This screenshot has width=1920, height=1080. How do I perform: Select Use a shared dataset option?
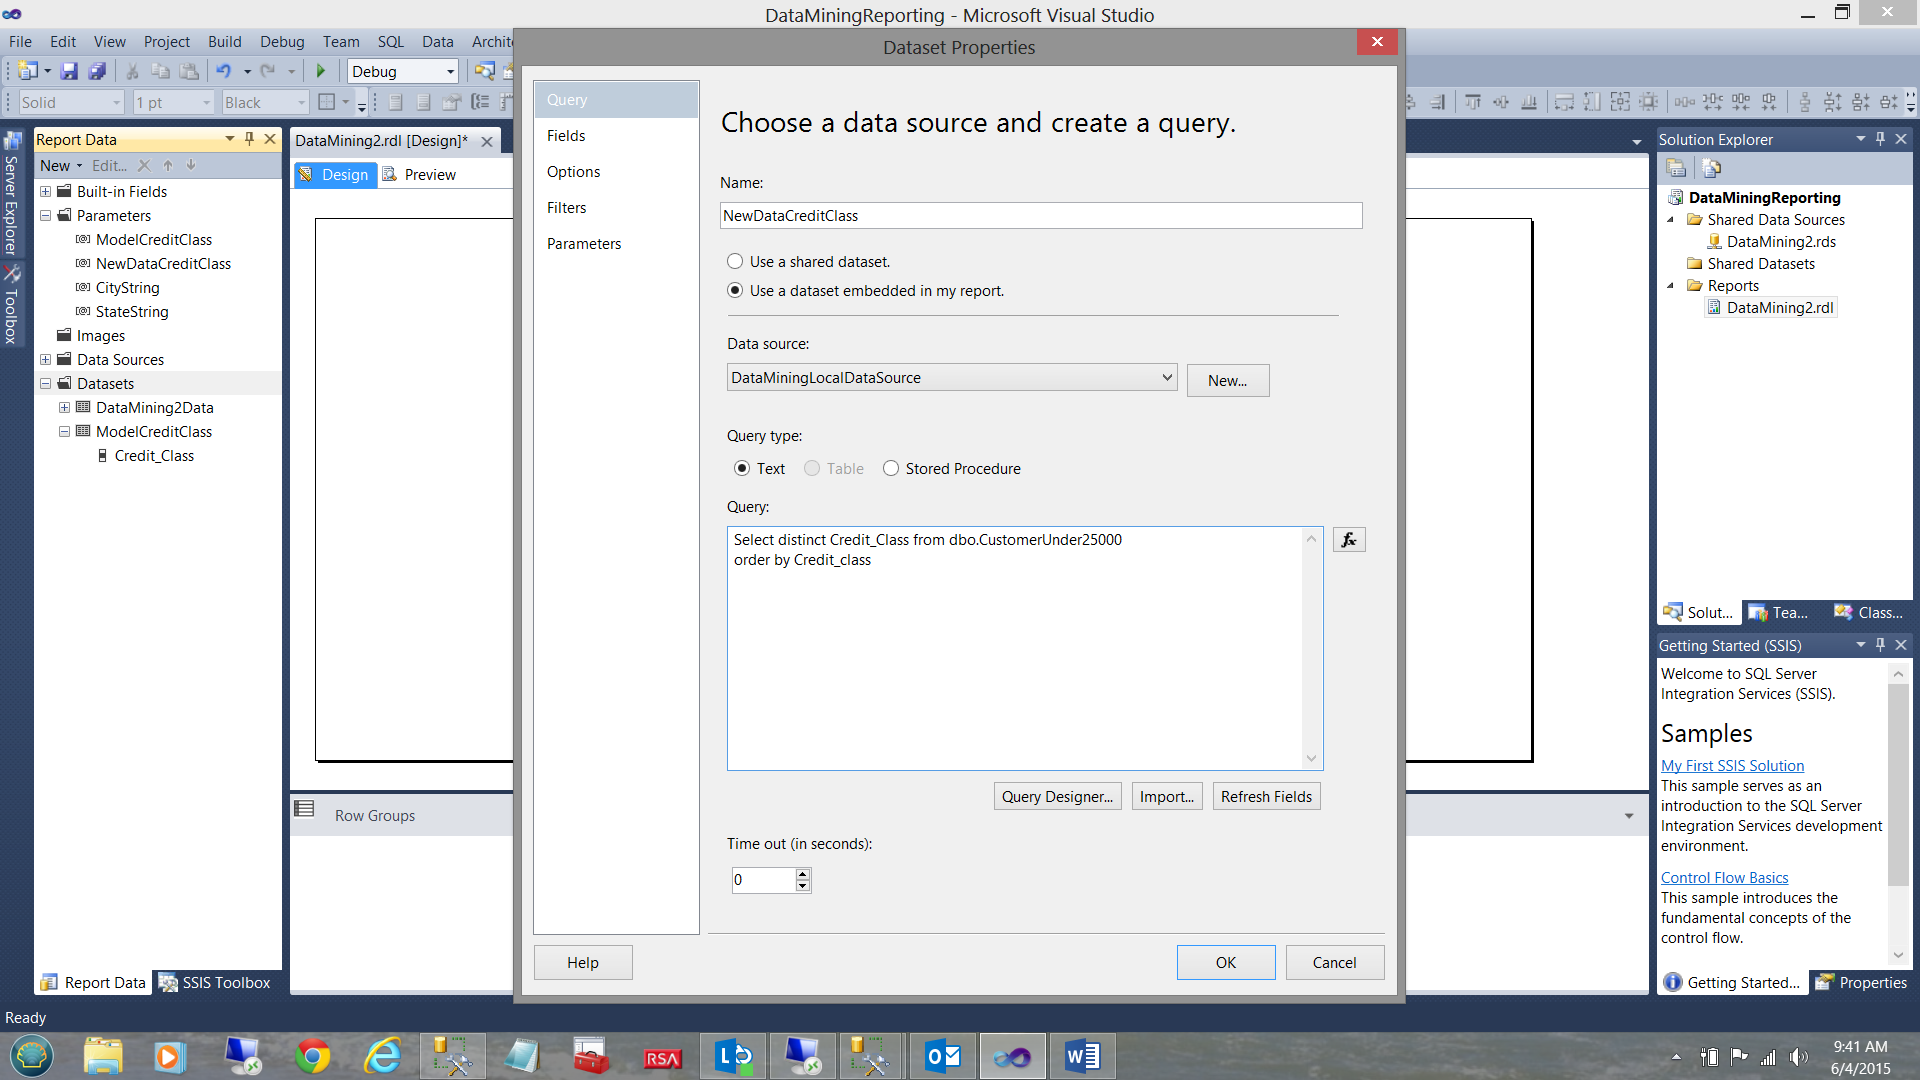point(735,261)
